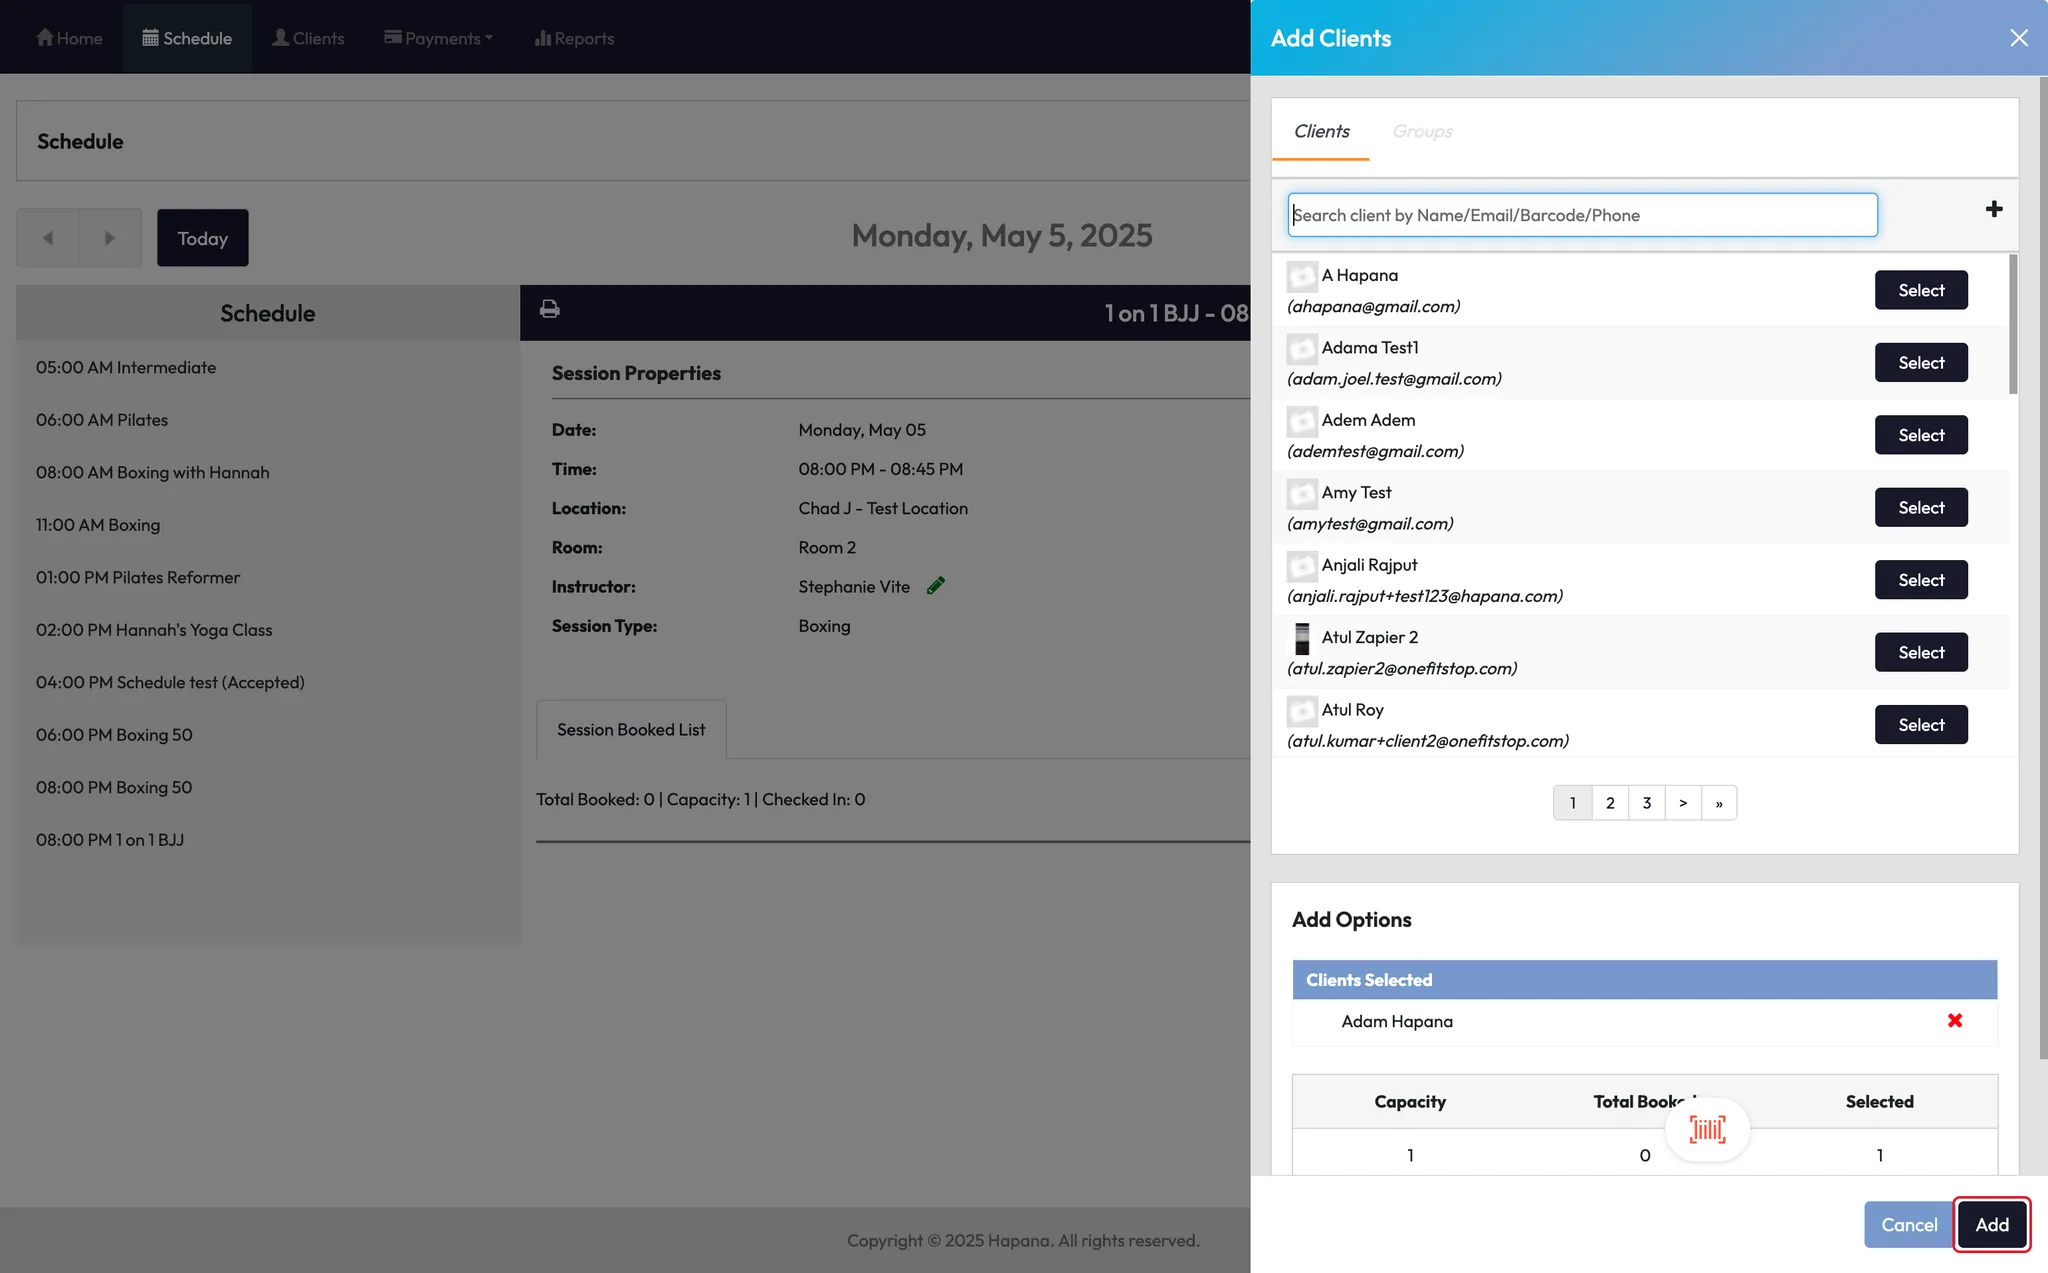Open the Payments dropdown menu
This screenshot has height=1273, width=2048.
click(x=438, y=38)
